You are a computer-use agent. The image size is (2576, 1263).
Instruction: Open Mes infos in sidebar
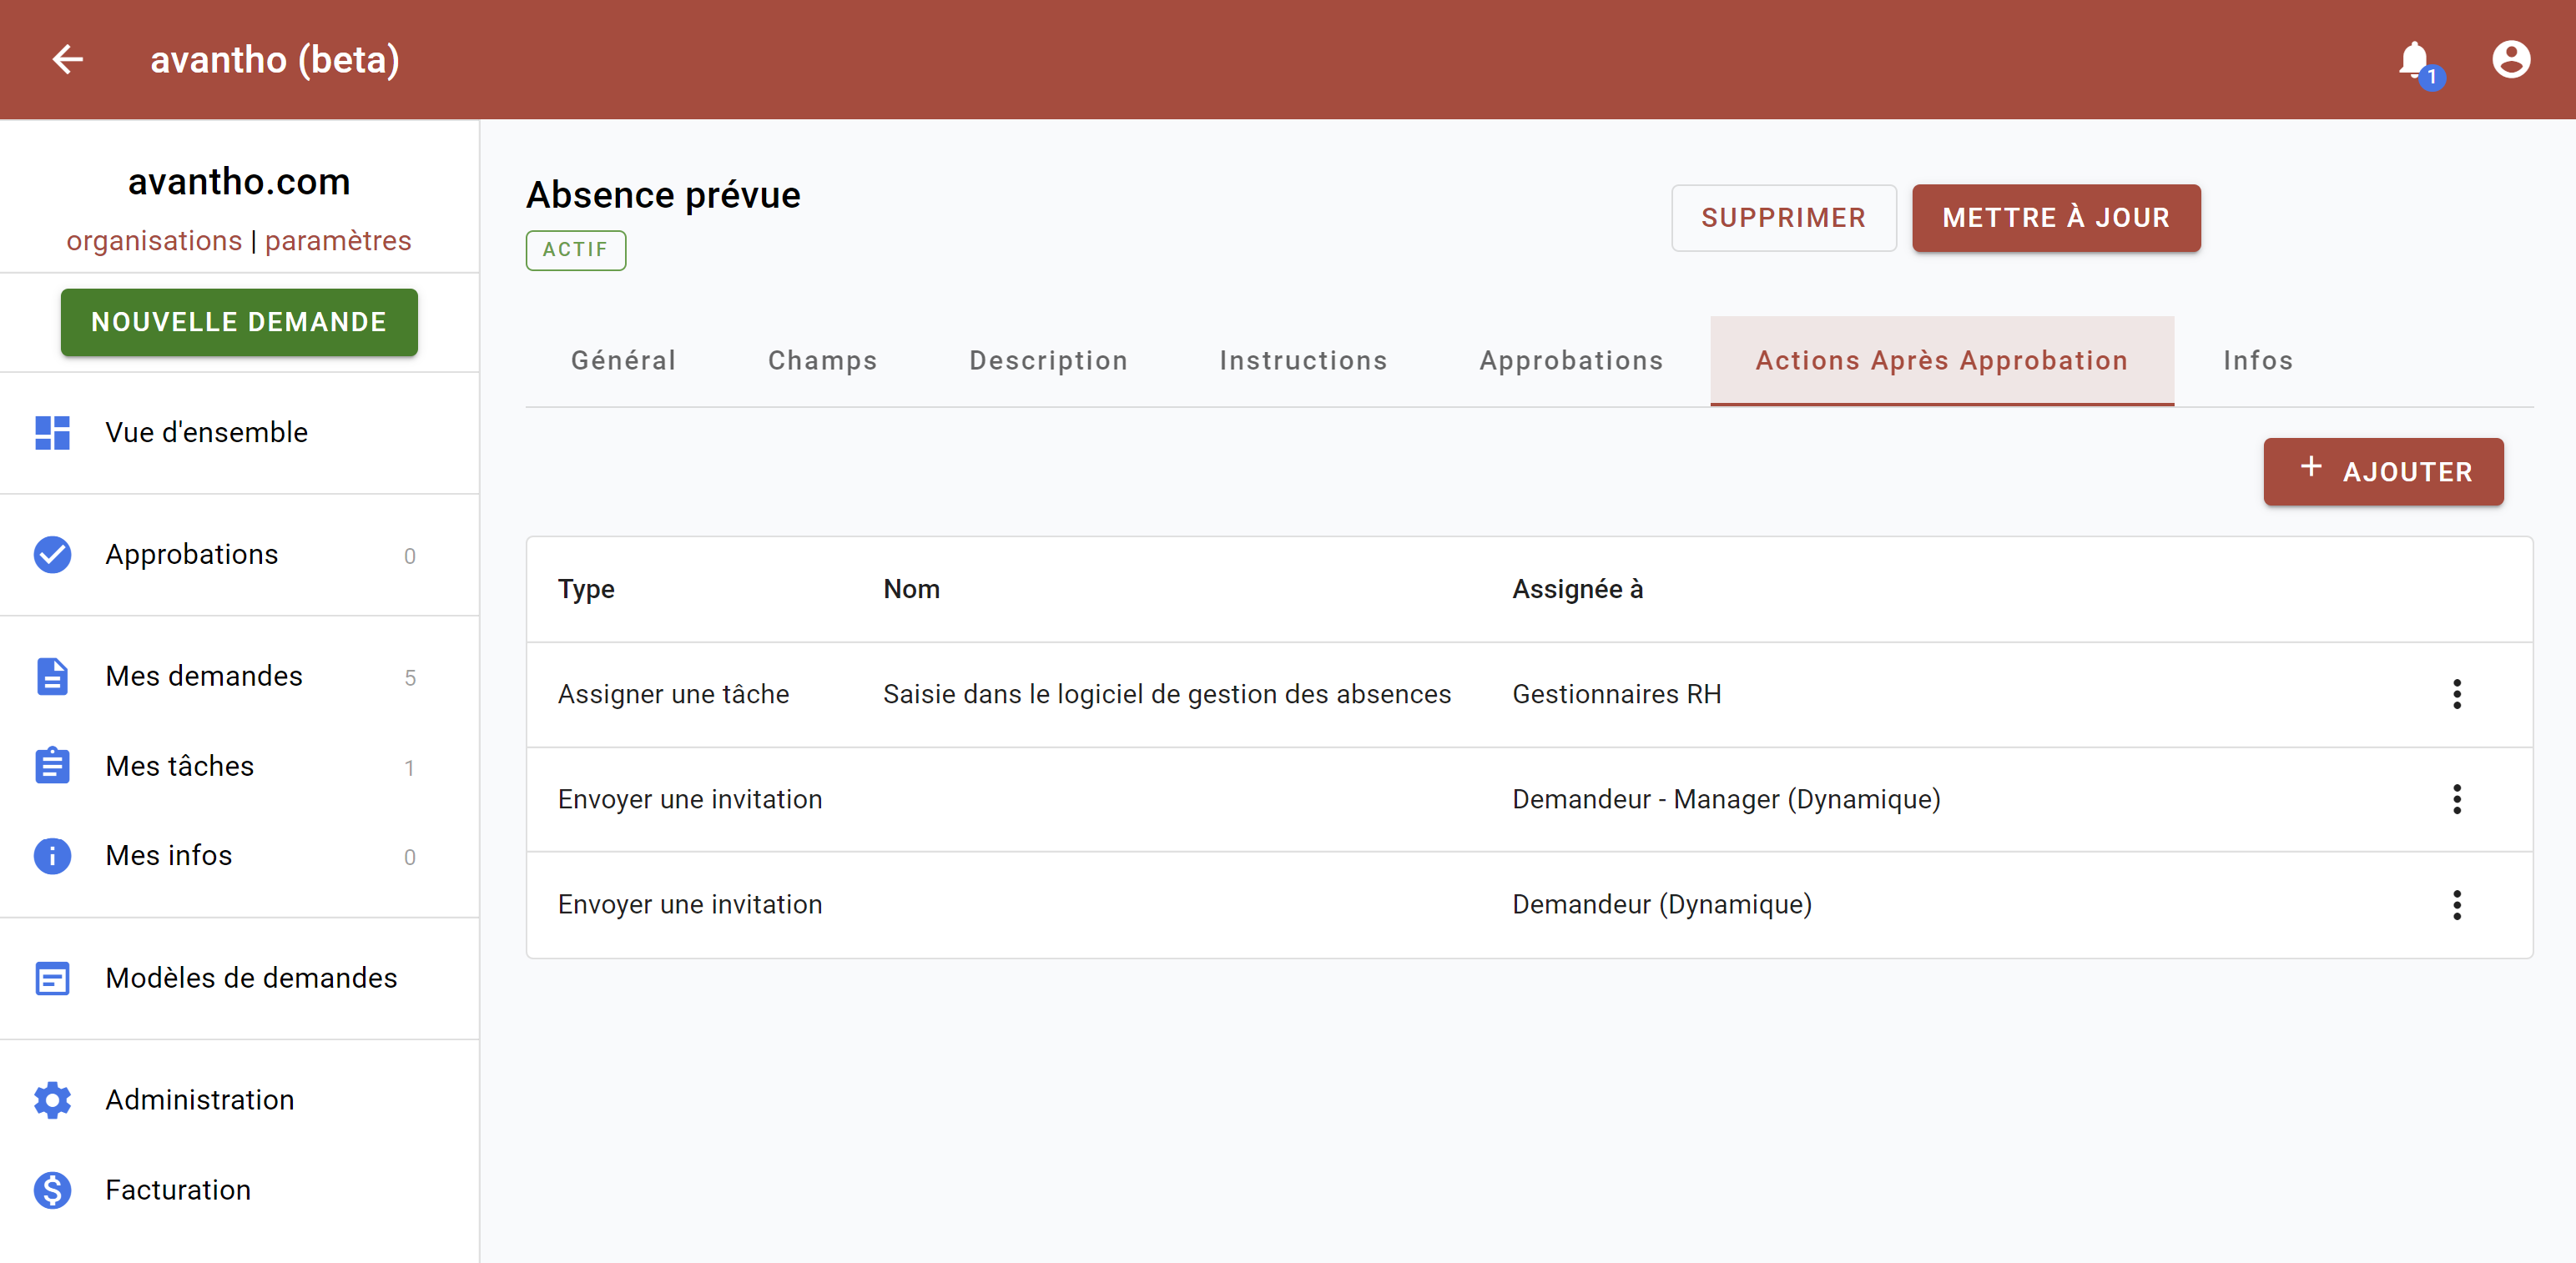pos(239,856)
